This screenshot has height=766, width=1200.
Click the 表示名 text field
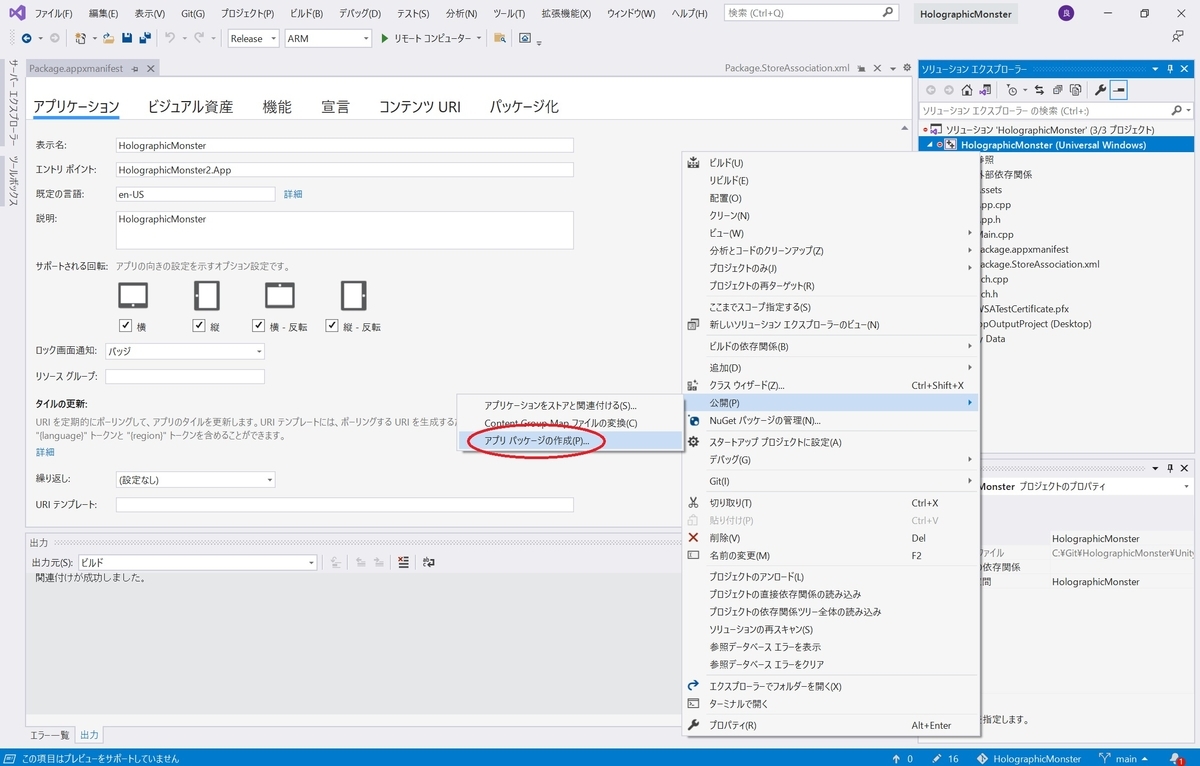pos(345,145)
